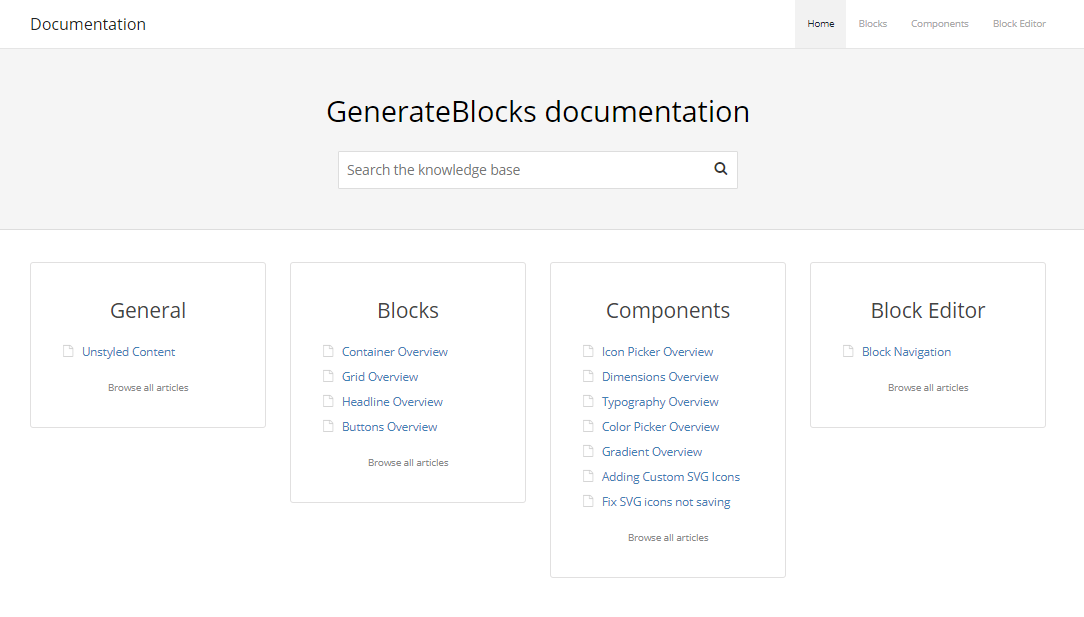The image size is (1084, 617).
Task: Click the document icon beside Typography Overview
Action: click(x=586, y=401)
